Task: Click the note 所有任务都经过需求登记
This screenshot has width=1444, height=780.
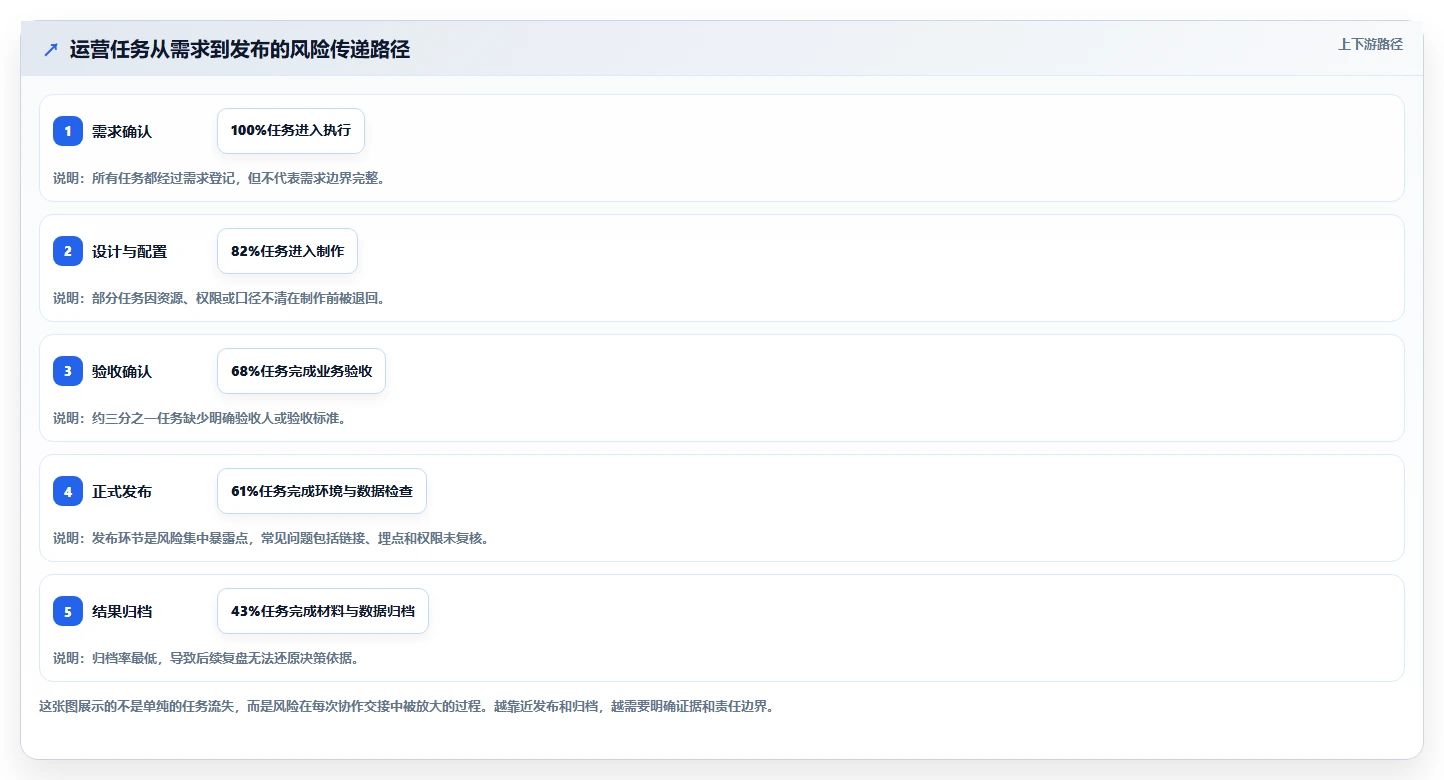Action: tap(219, 178)
